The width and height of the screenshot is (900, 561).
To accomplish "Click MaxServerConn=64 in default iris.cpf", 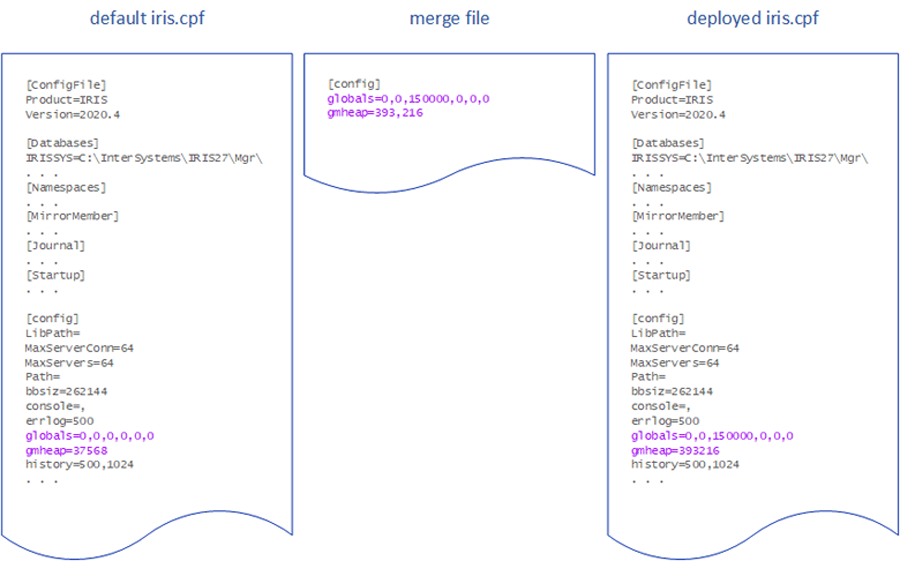I will [x=79, y=349].
